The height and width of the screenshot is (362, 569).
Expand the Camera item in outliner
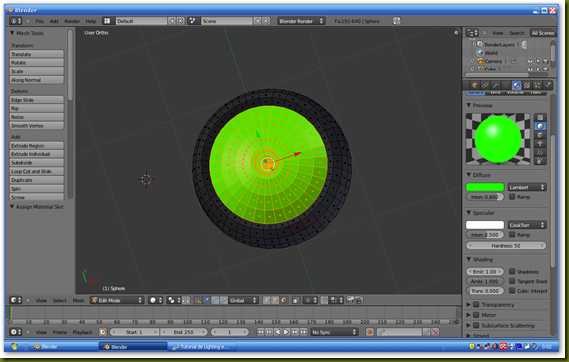(x=472, y=61)
